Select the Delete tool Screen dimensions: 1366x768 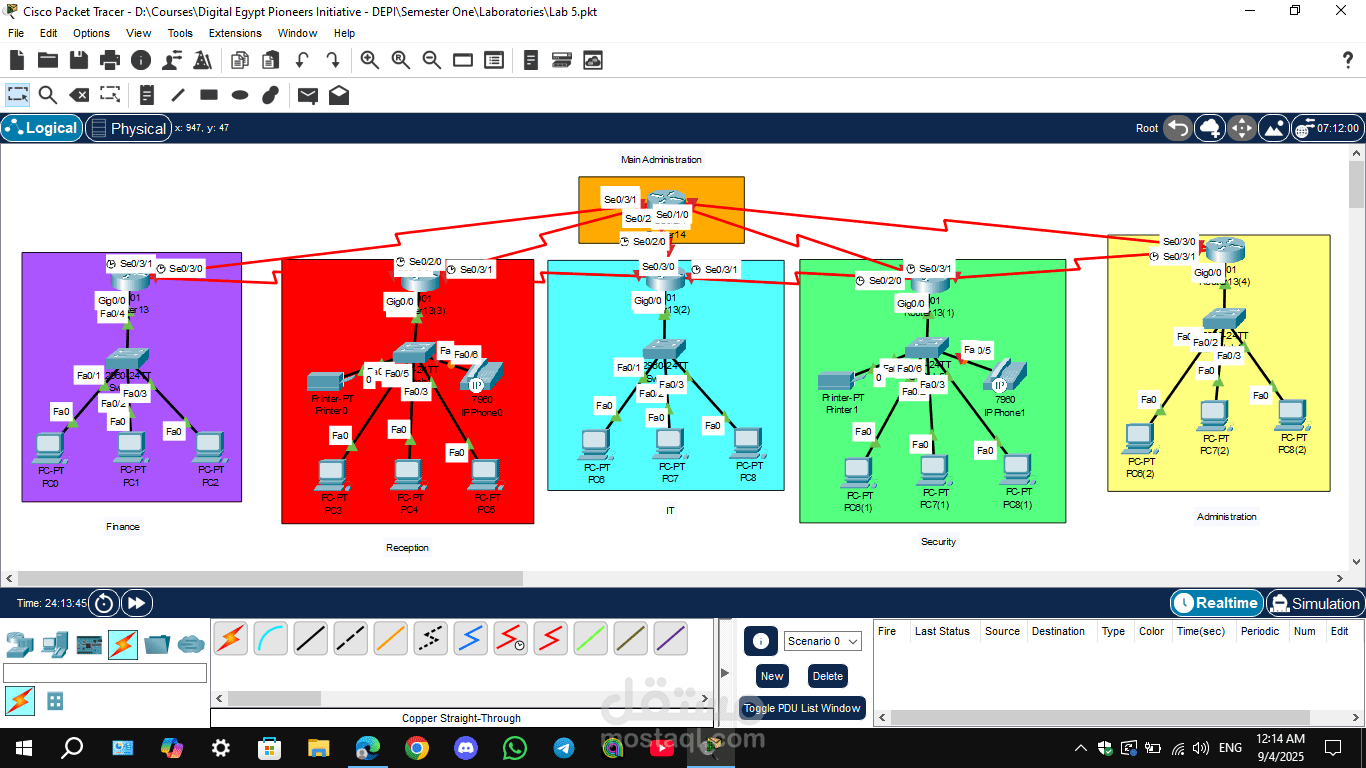[79, 95]
